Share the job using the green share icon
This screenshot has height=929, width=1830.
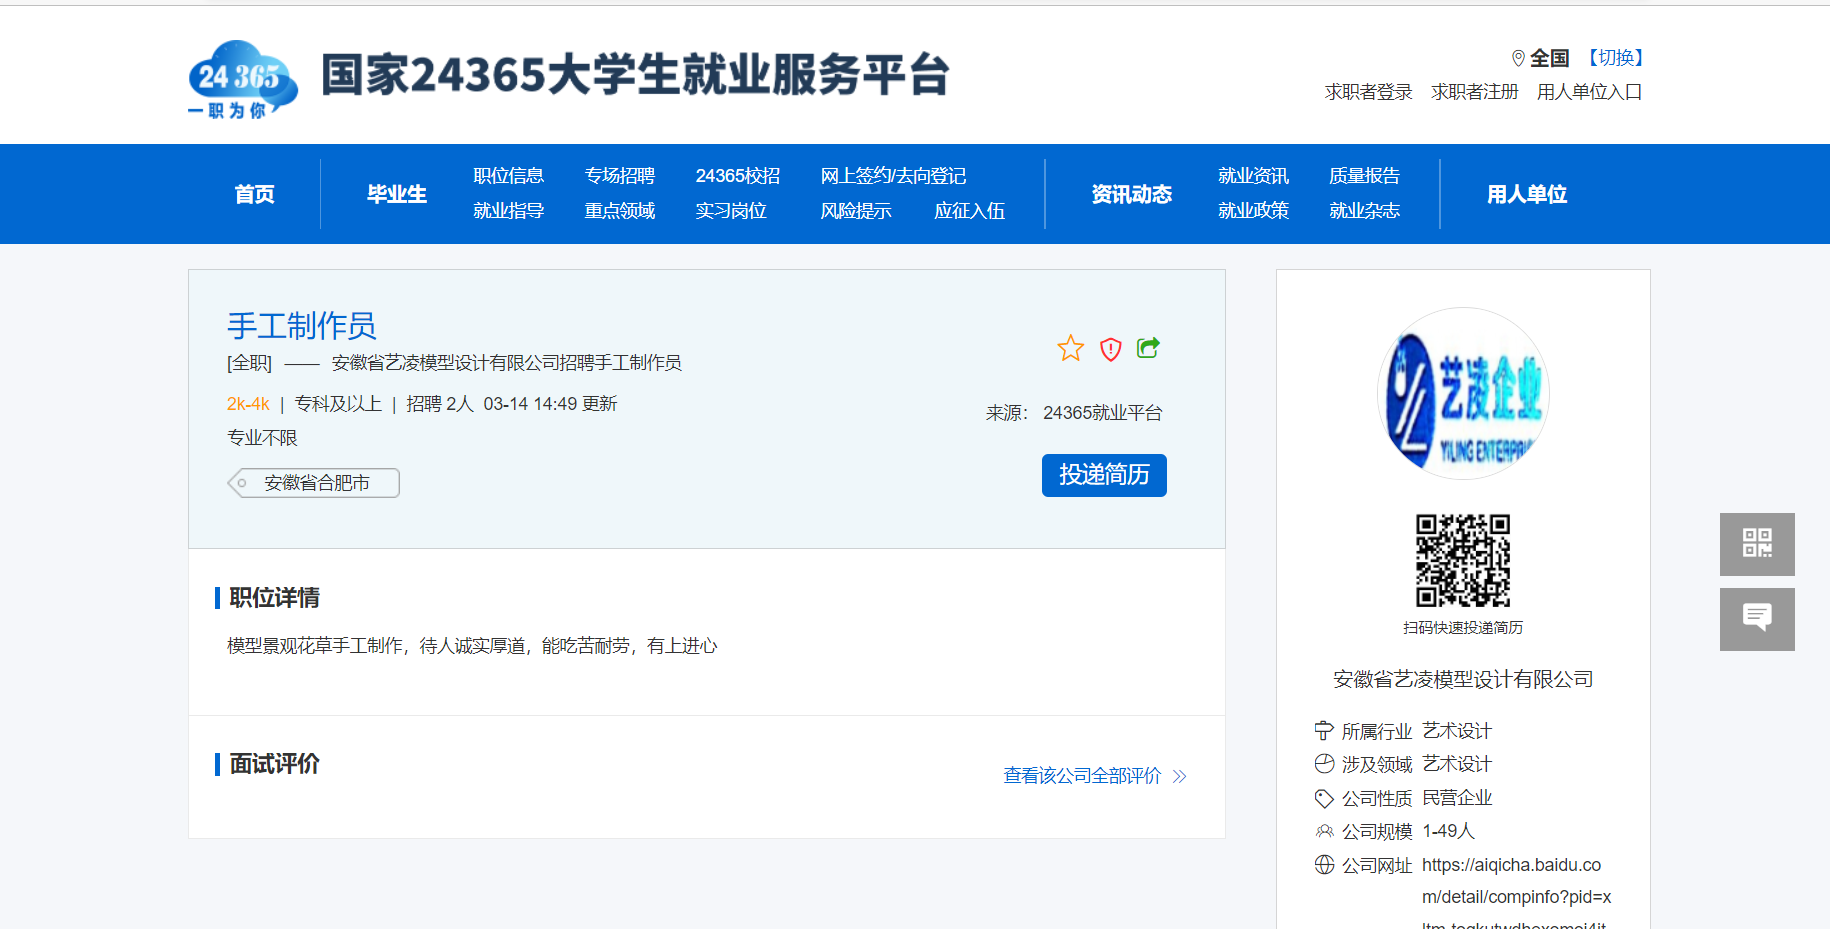click(x=1148, y=347)
